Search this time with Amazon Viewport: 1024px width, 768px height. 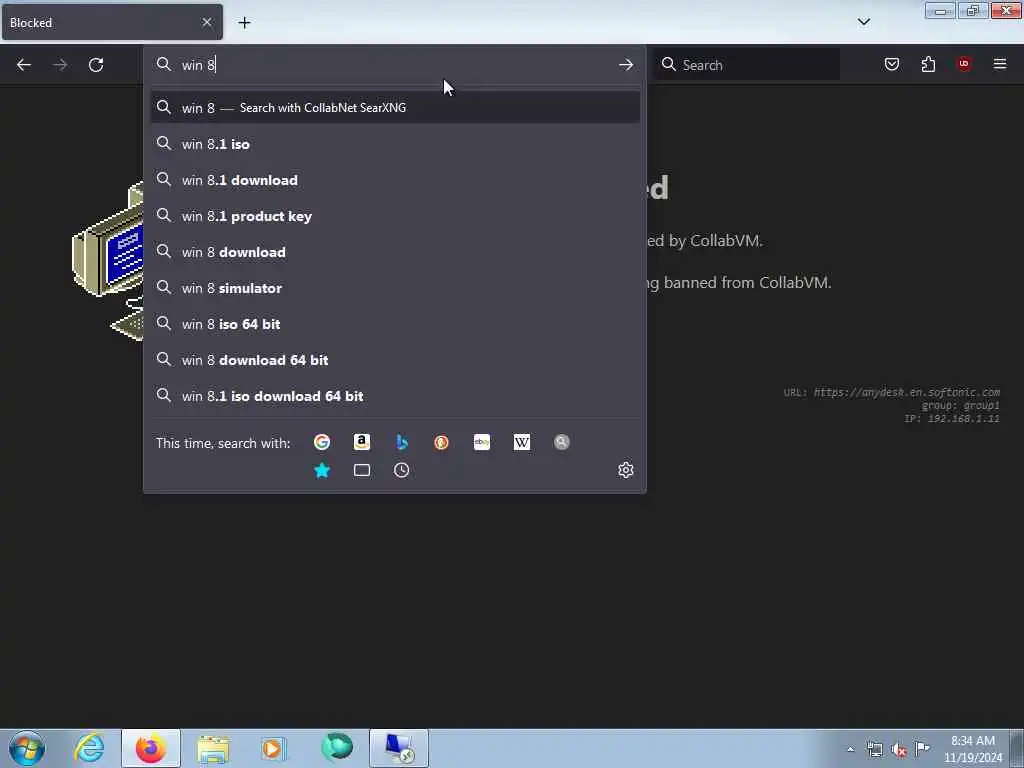point(362,442)
